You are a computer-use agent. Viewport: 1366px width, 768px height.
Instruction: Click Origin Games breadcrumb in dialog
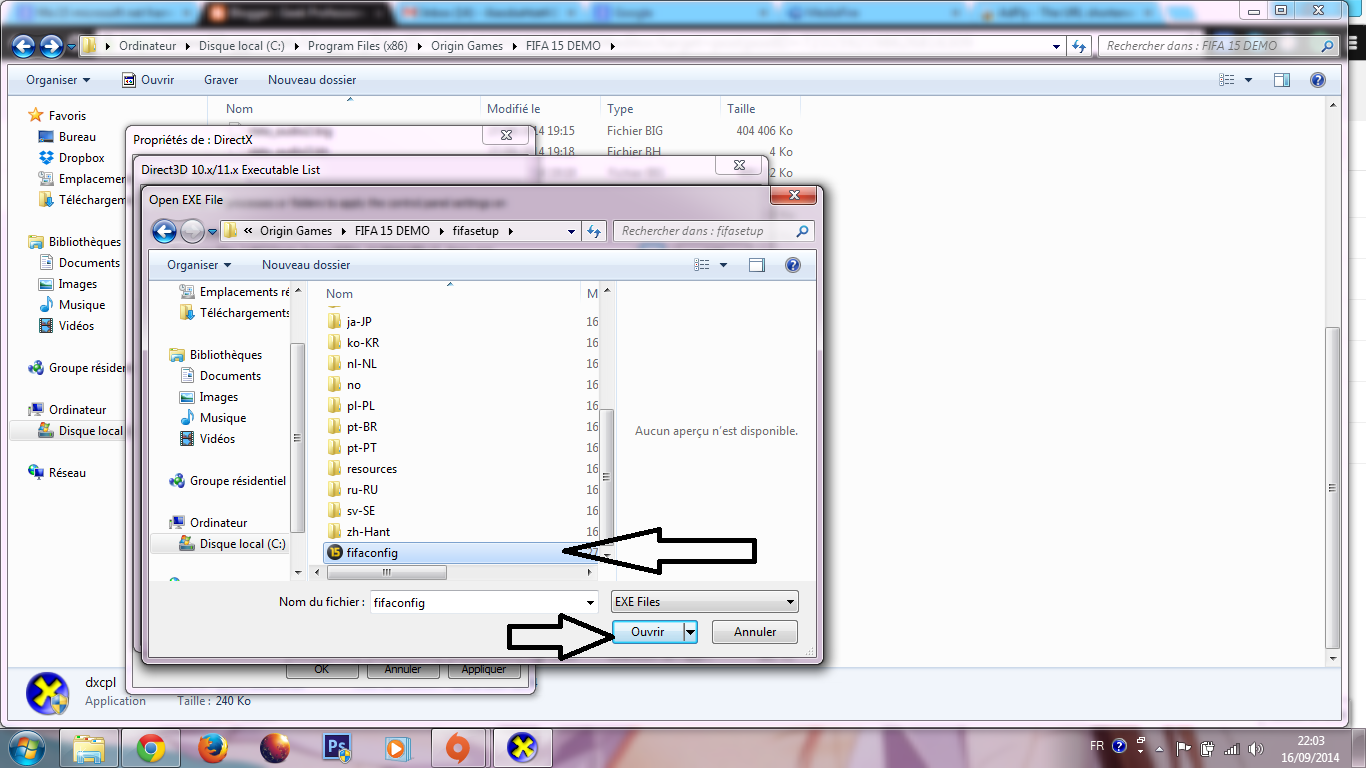click(296, 231)
